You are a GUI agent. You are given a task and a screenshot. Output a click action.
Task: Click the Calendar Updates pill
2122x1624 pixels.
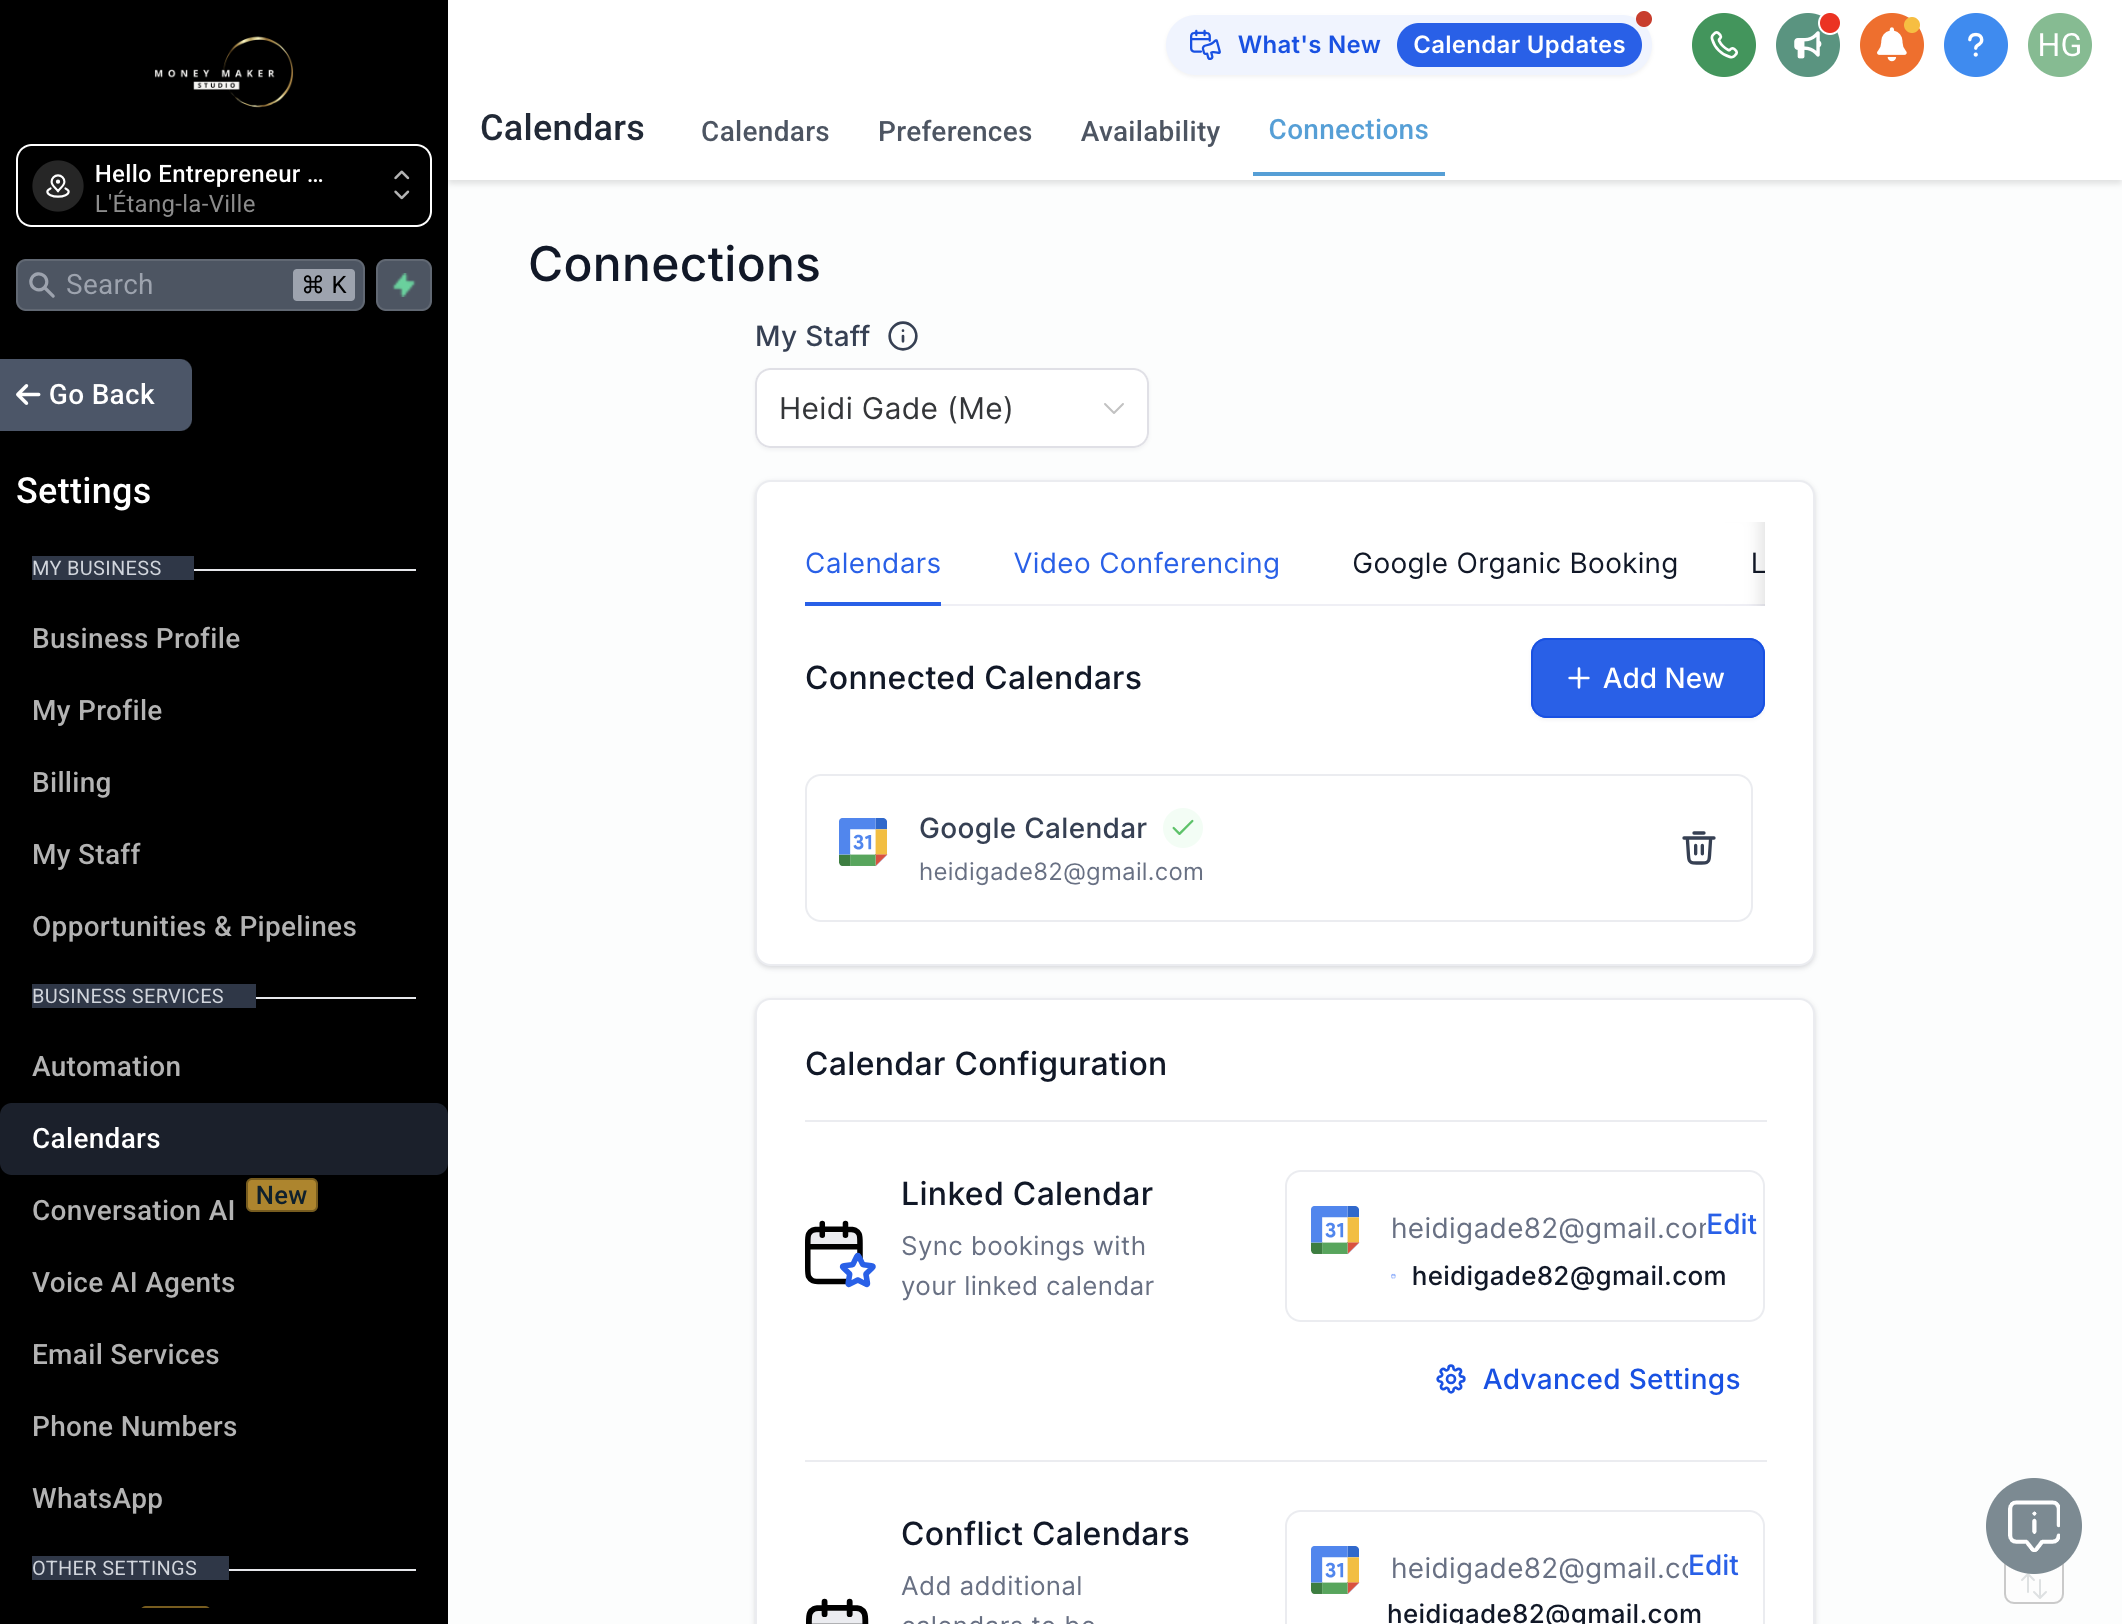[1518, 45]
